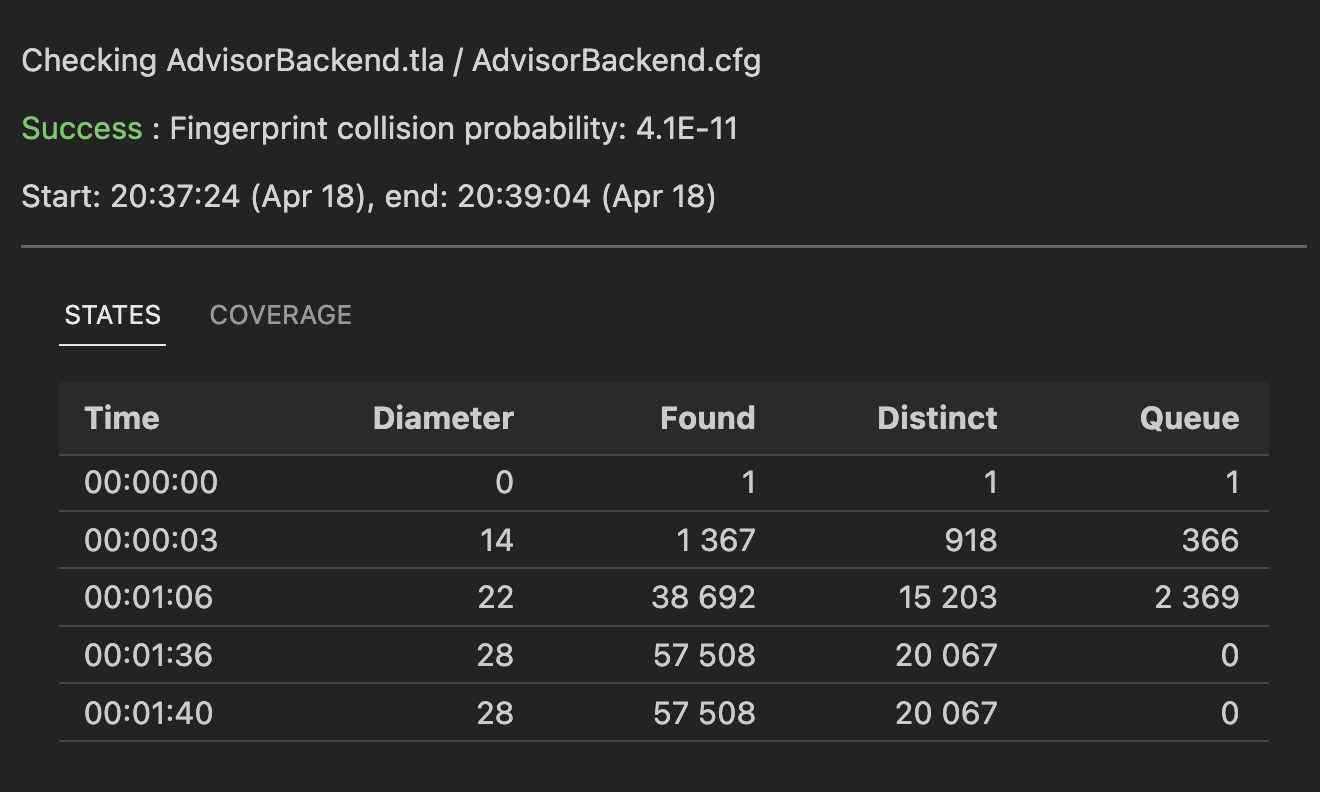This screenshot has height=792, width=1320.
Task: Click the Diameter column header
Action: coord(443,418)
